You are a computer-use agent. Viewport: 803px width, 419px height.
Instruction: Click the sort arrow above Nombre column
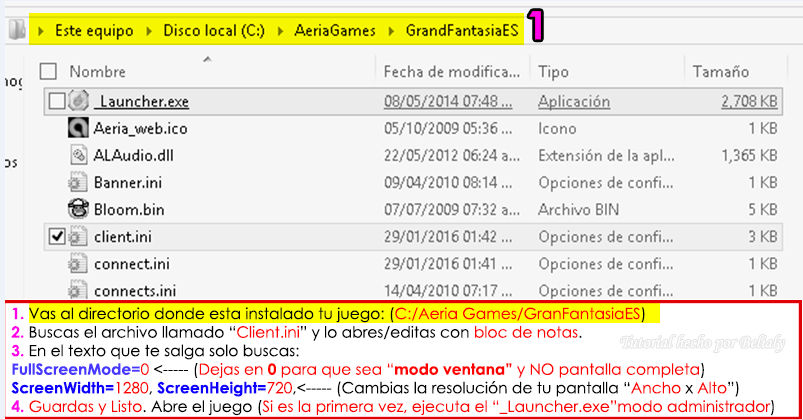pyautogui.click(x=207, y=59)
